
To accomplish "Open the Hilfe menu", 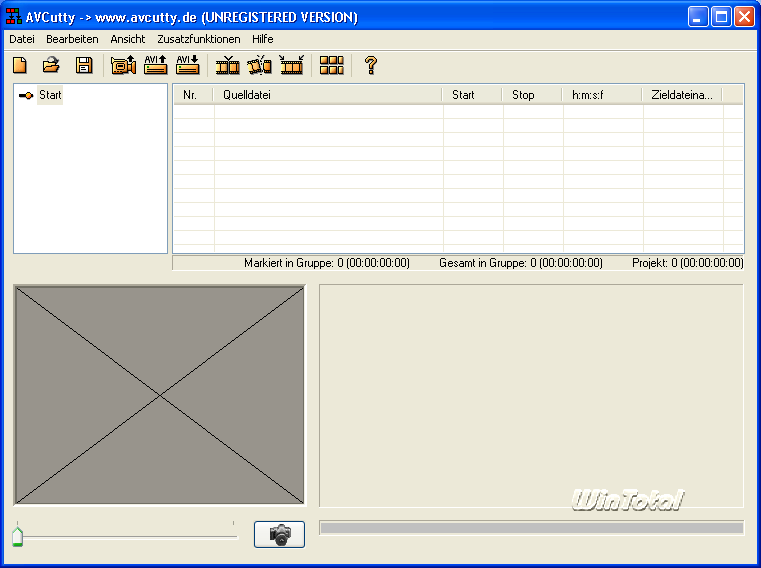I will 263,39.
